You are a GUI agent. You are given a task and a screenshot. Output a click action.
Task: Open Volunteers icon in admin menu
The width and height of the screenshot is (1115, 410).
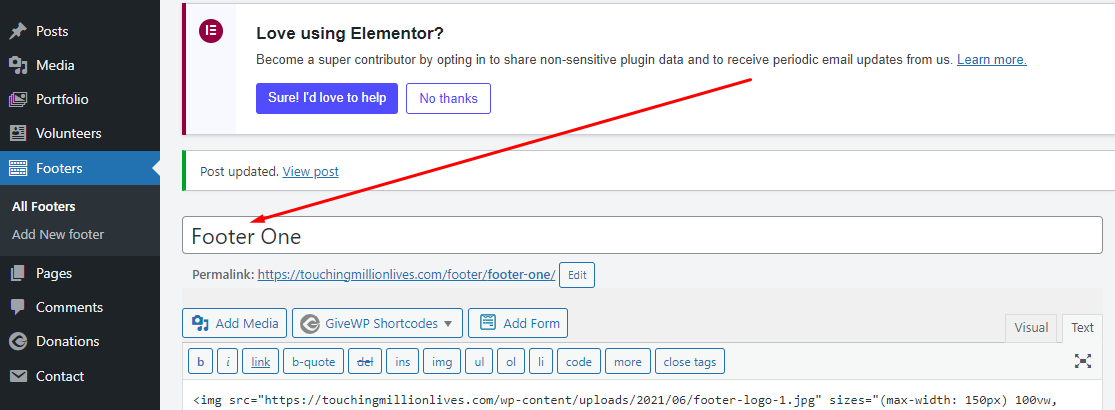coord(18,134)
